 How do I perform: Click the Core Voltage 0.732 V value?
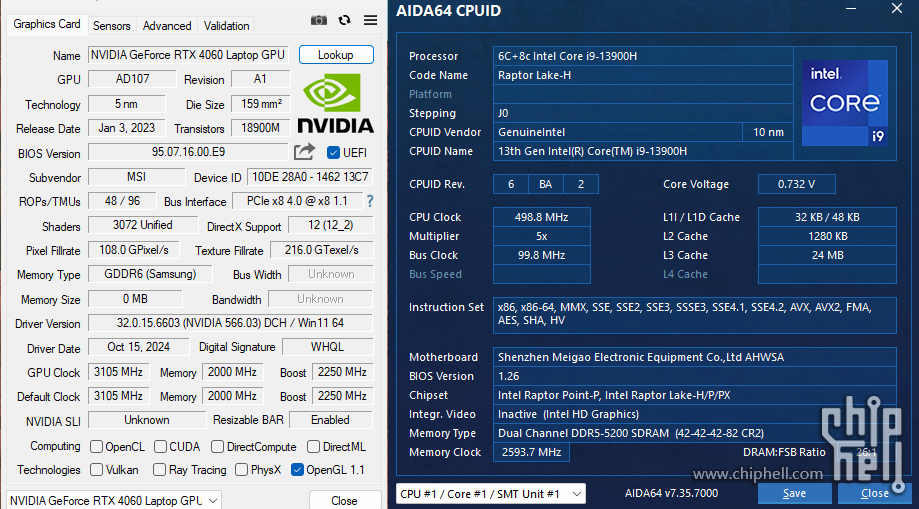797,184
